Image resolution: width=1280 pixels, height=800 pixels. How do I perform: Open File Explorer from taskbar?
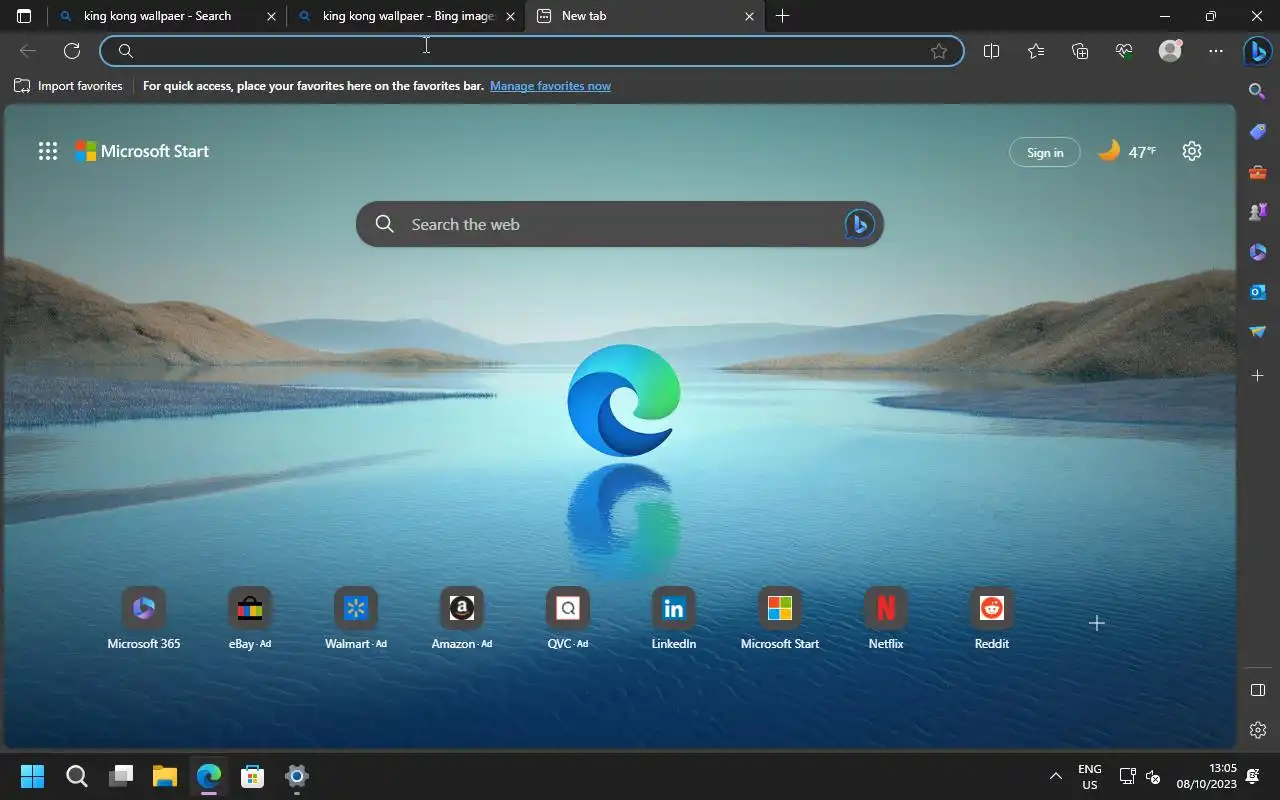click(165, 776)
